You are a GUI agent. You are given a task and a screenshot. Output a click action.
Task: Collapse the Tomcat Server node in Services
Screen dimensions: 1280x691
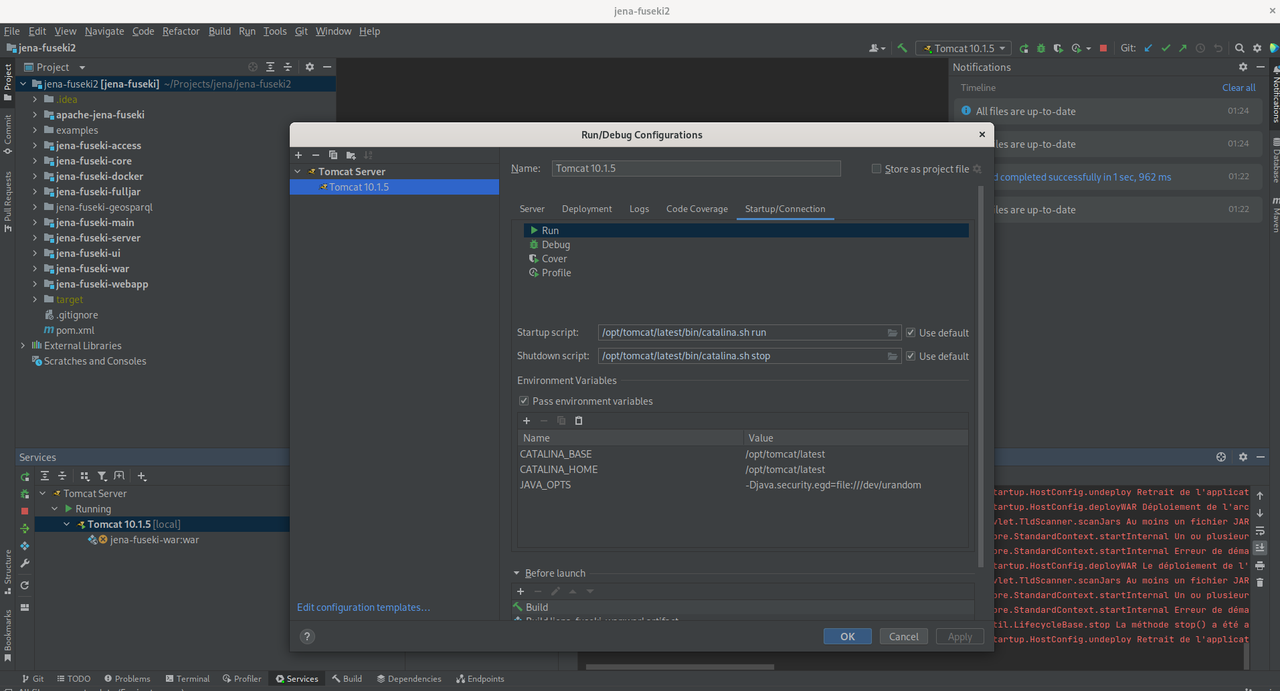click(43, 494)
